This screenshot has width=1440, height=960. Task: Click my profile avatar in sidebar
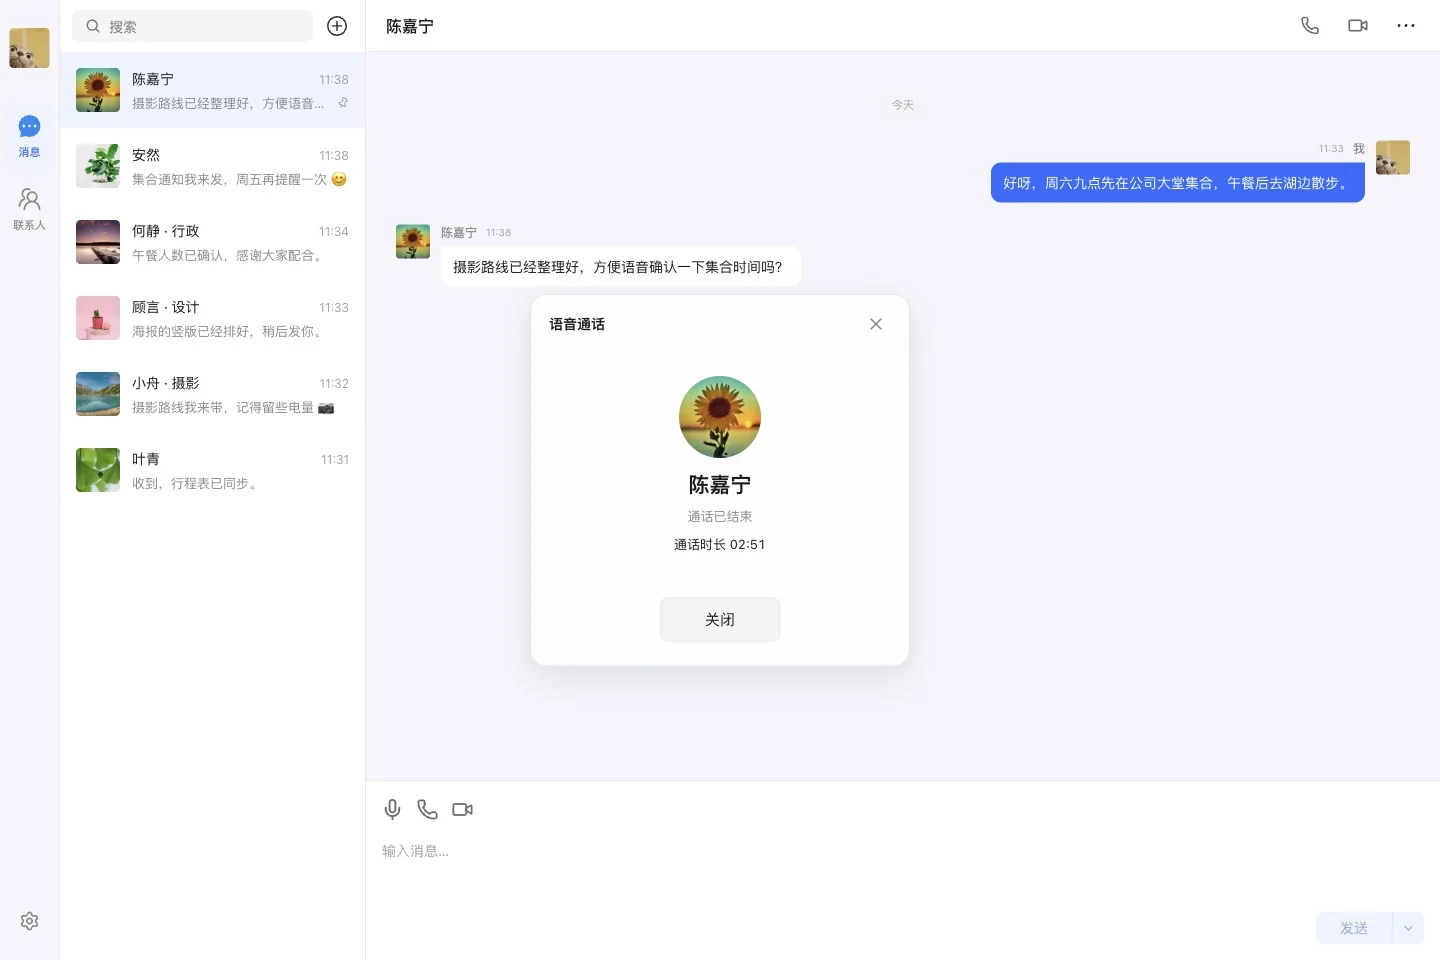point(29,47)
